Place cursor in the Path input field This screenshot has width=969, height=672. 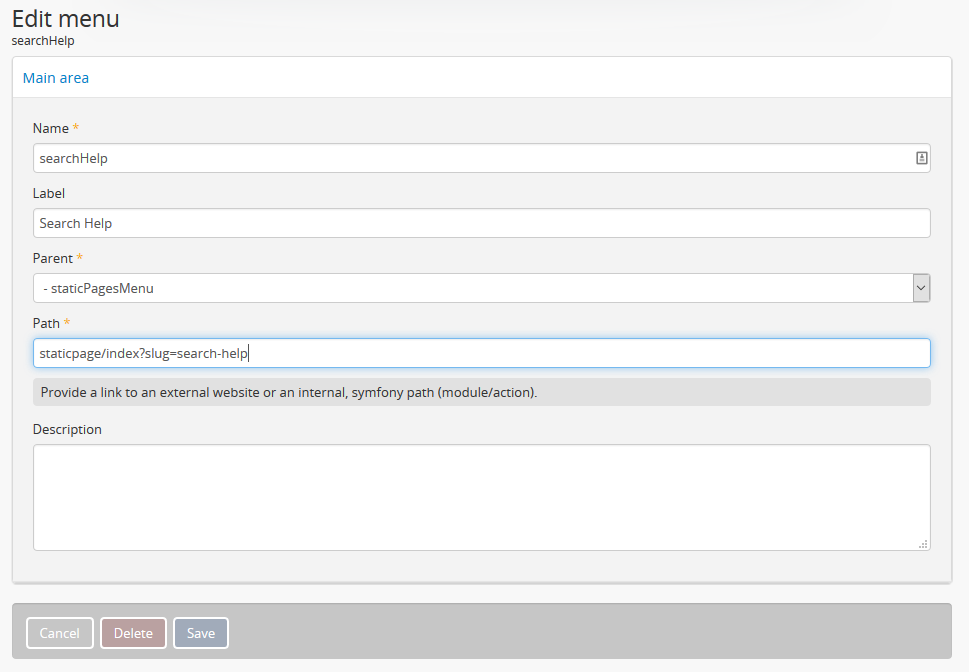click(x=480, y=353)
